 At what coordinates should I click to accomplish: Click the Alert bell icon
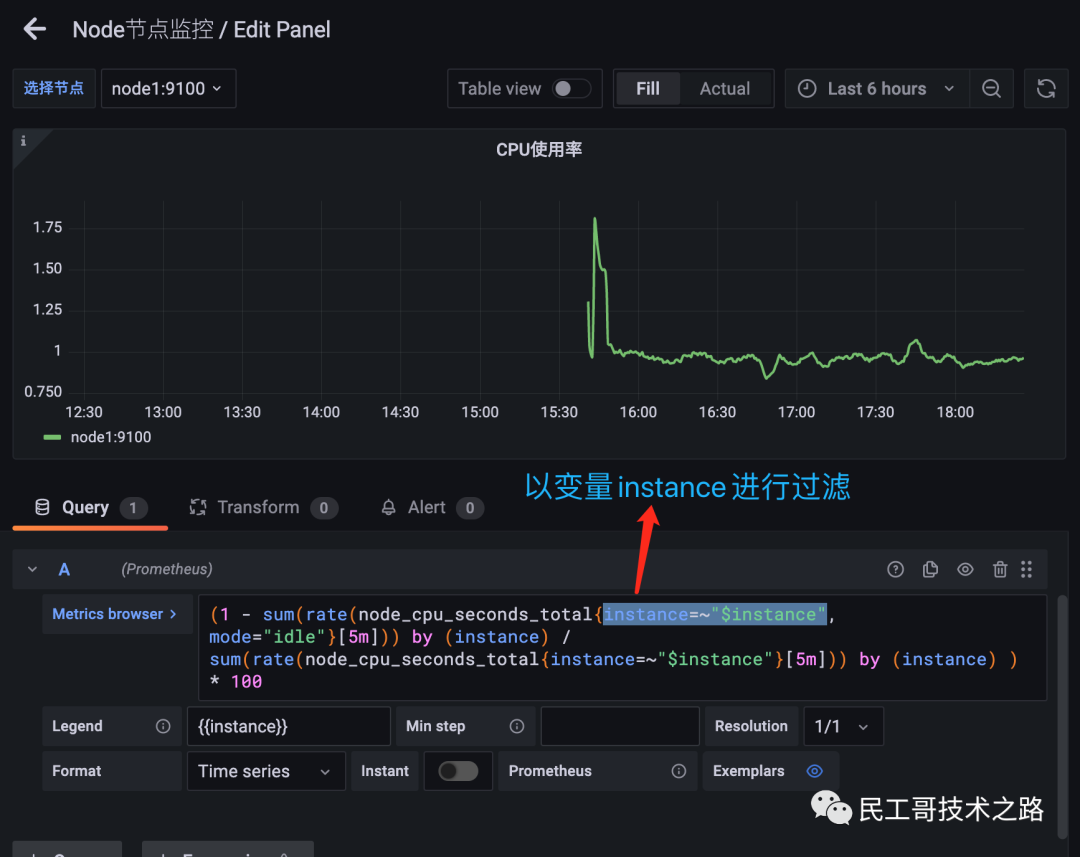tap(388, 508)
